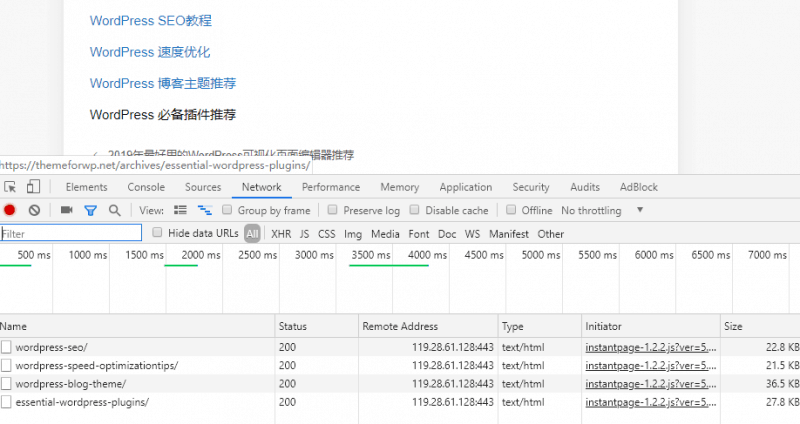Toggle the device toolbar icon
800x424 pixels.
[x=33, y=187]
